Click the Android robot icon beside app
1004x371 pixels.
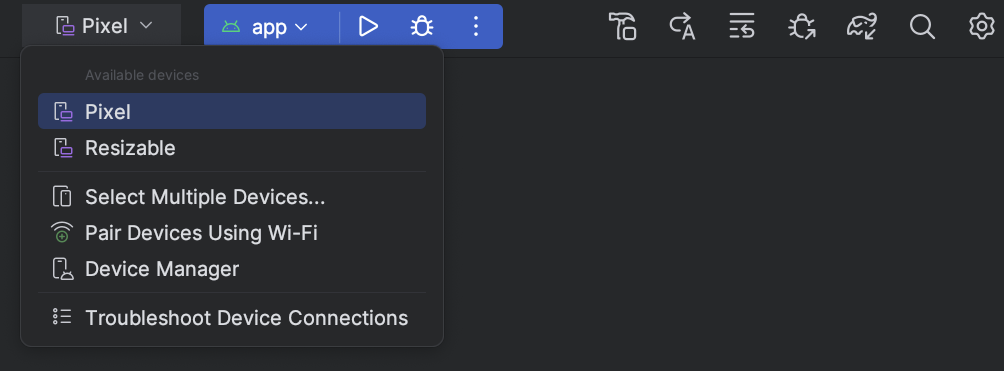pos(231,27)
